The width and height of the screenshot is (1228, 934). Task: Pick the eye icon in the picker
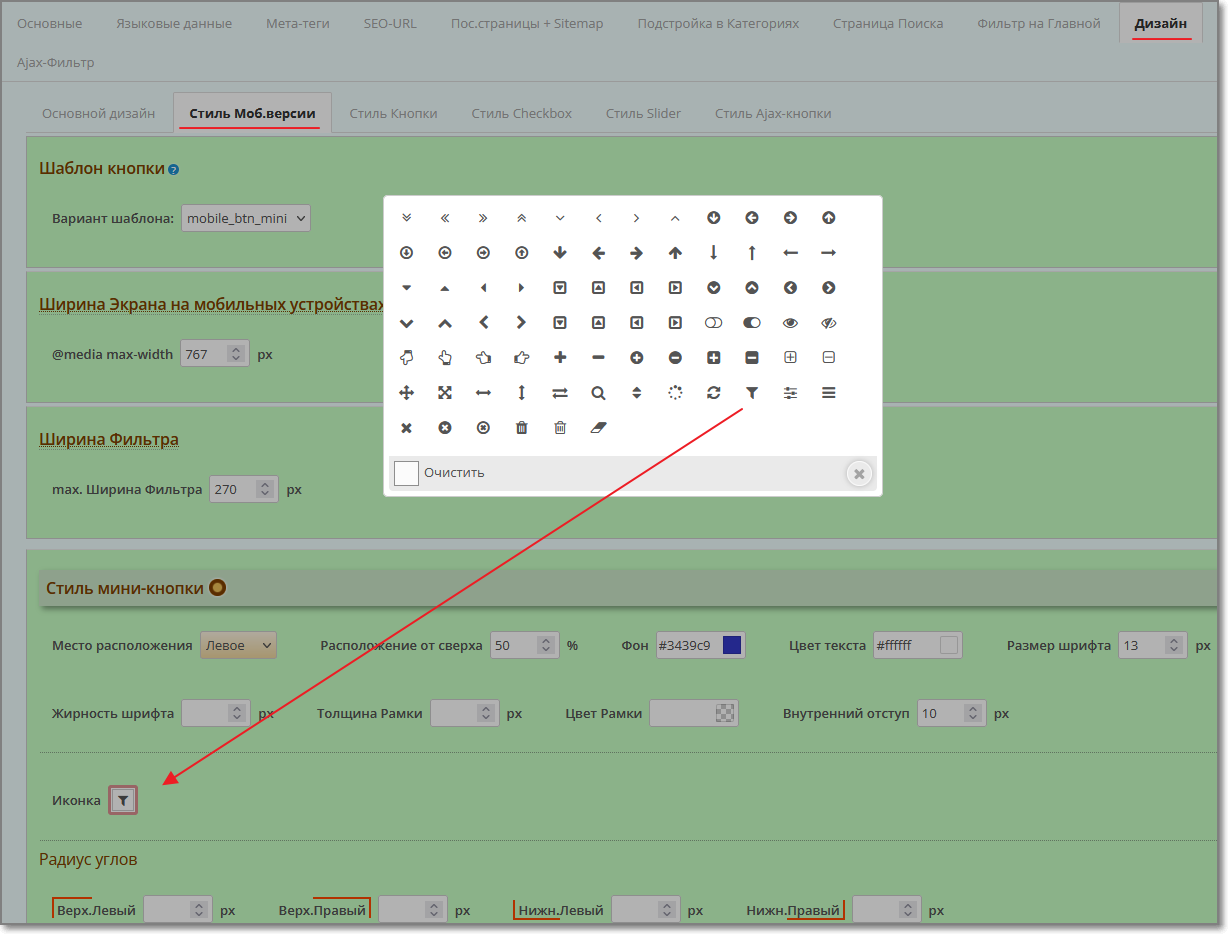790,323
